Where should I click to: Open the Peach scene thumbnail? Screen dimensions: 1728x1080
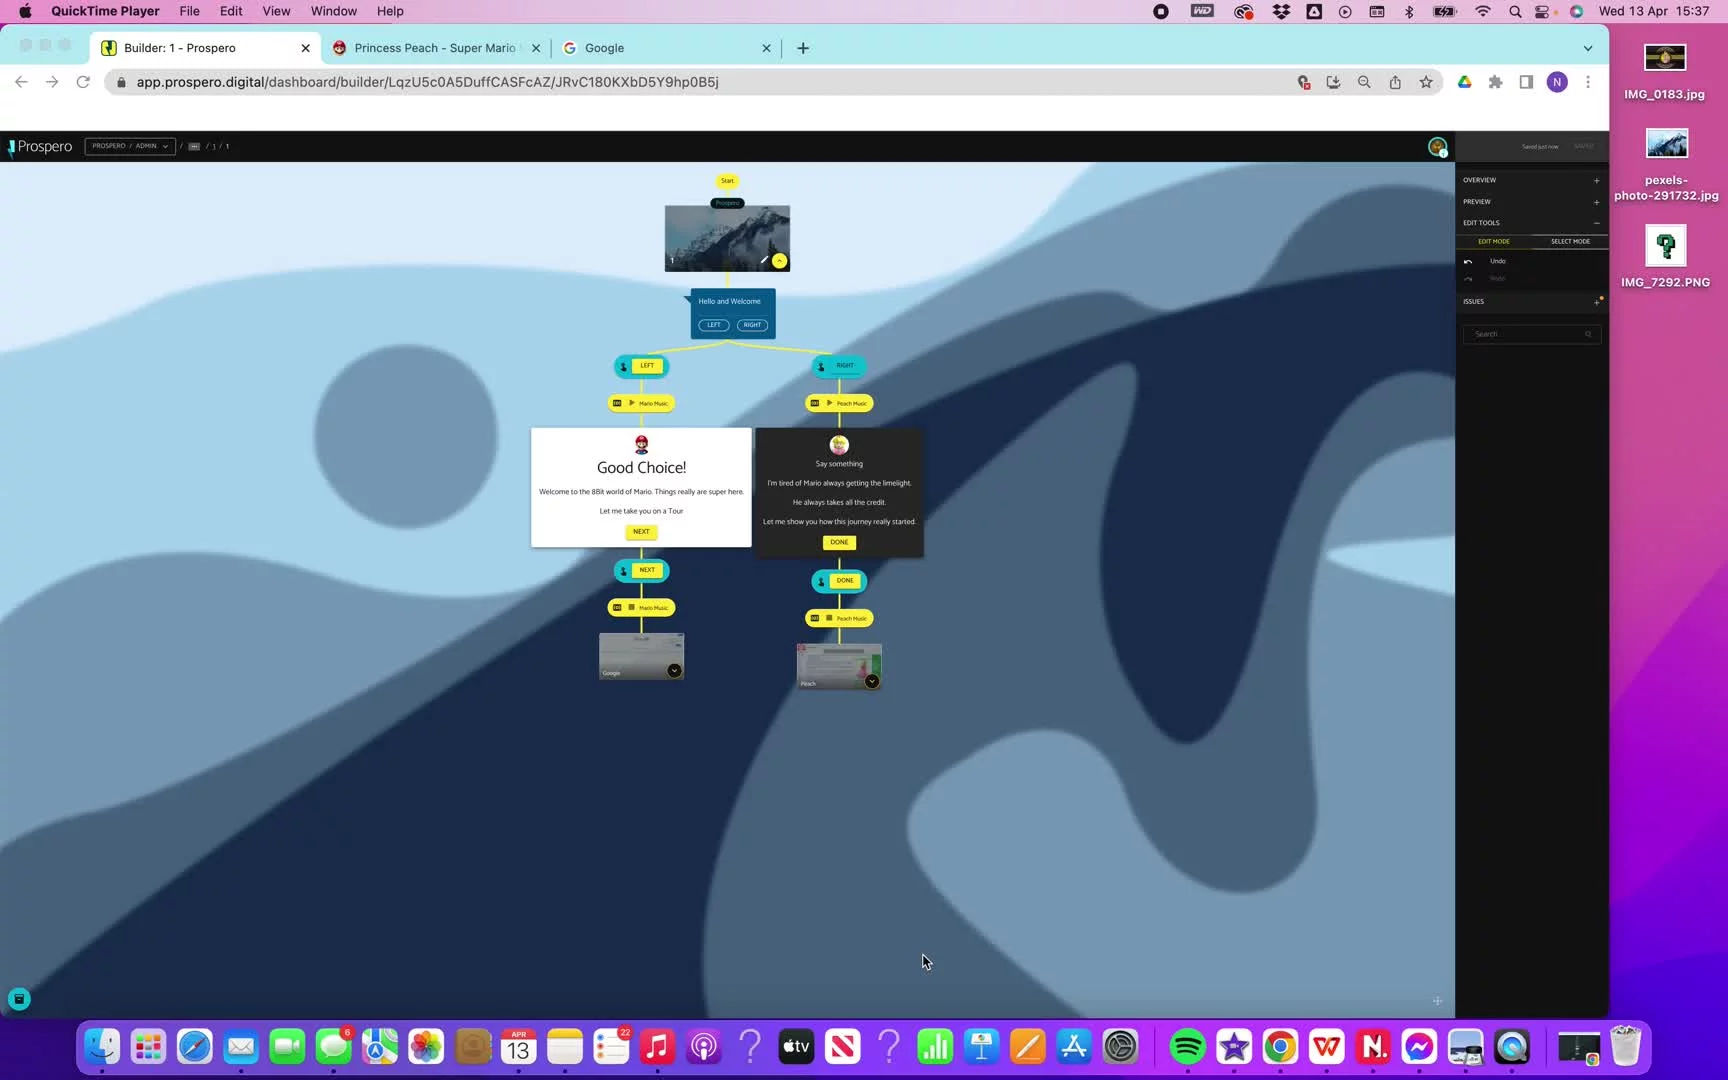point(839,667)
